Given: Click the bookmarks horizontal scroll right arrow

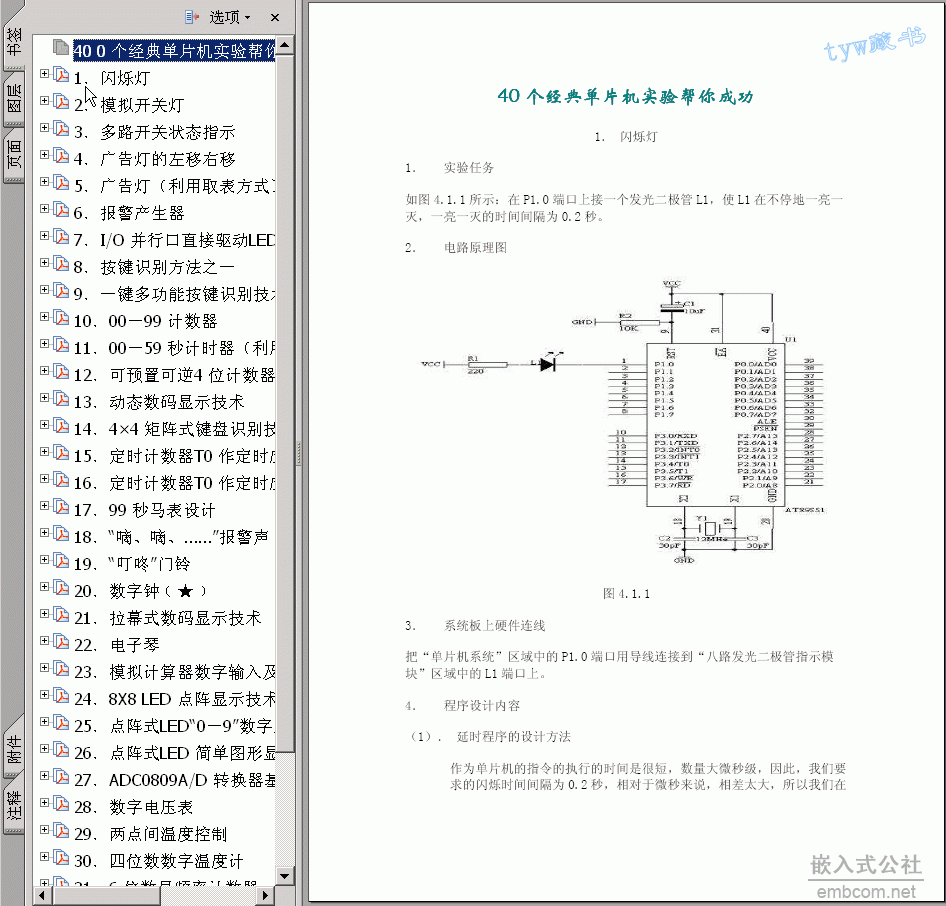Looking at the screenshot, I should [267, 894].
